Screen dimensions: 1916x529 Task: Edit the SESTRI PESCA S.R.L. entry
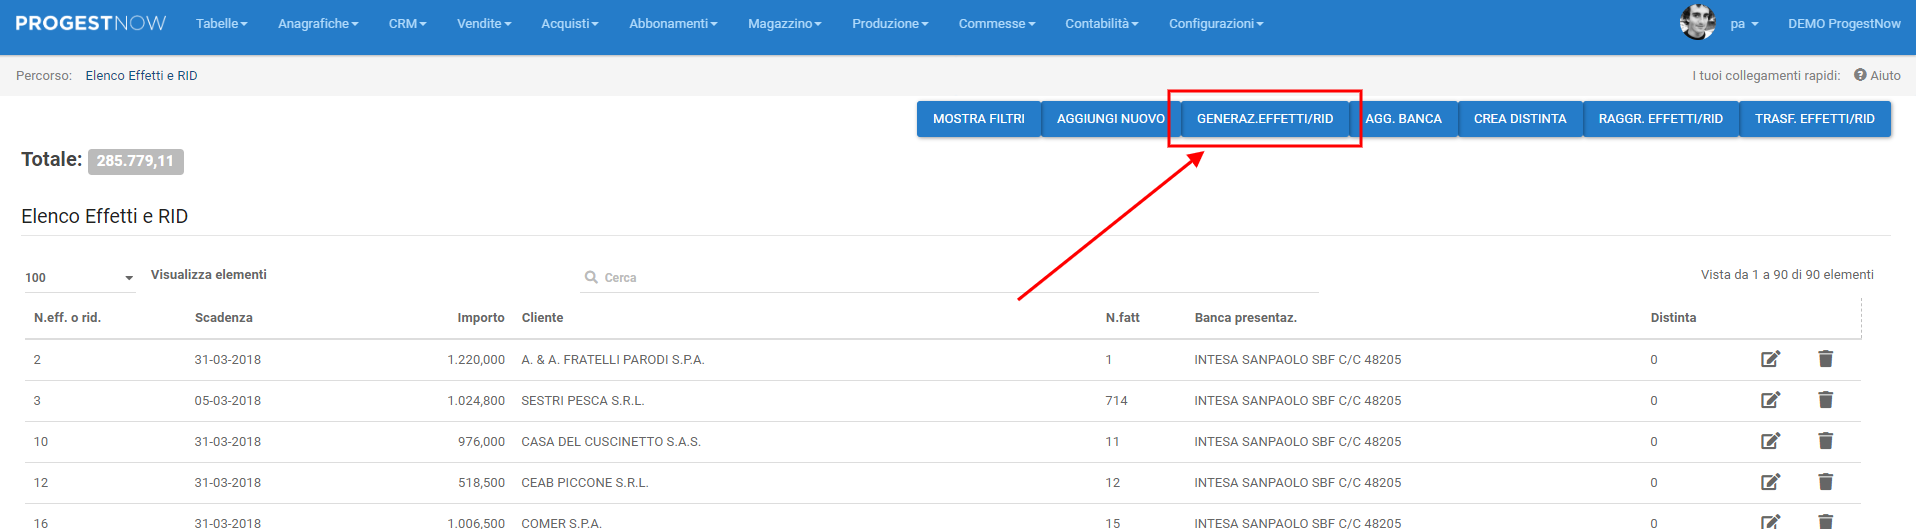(1770, 400)
